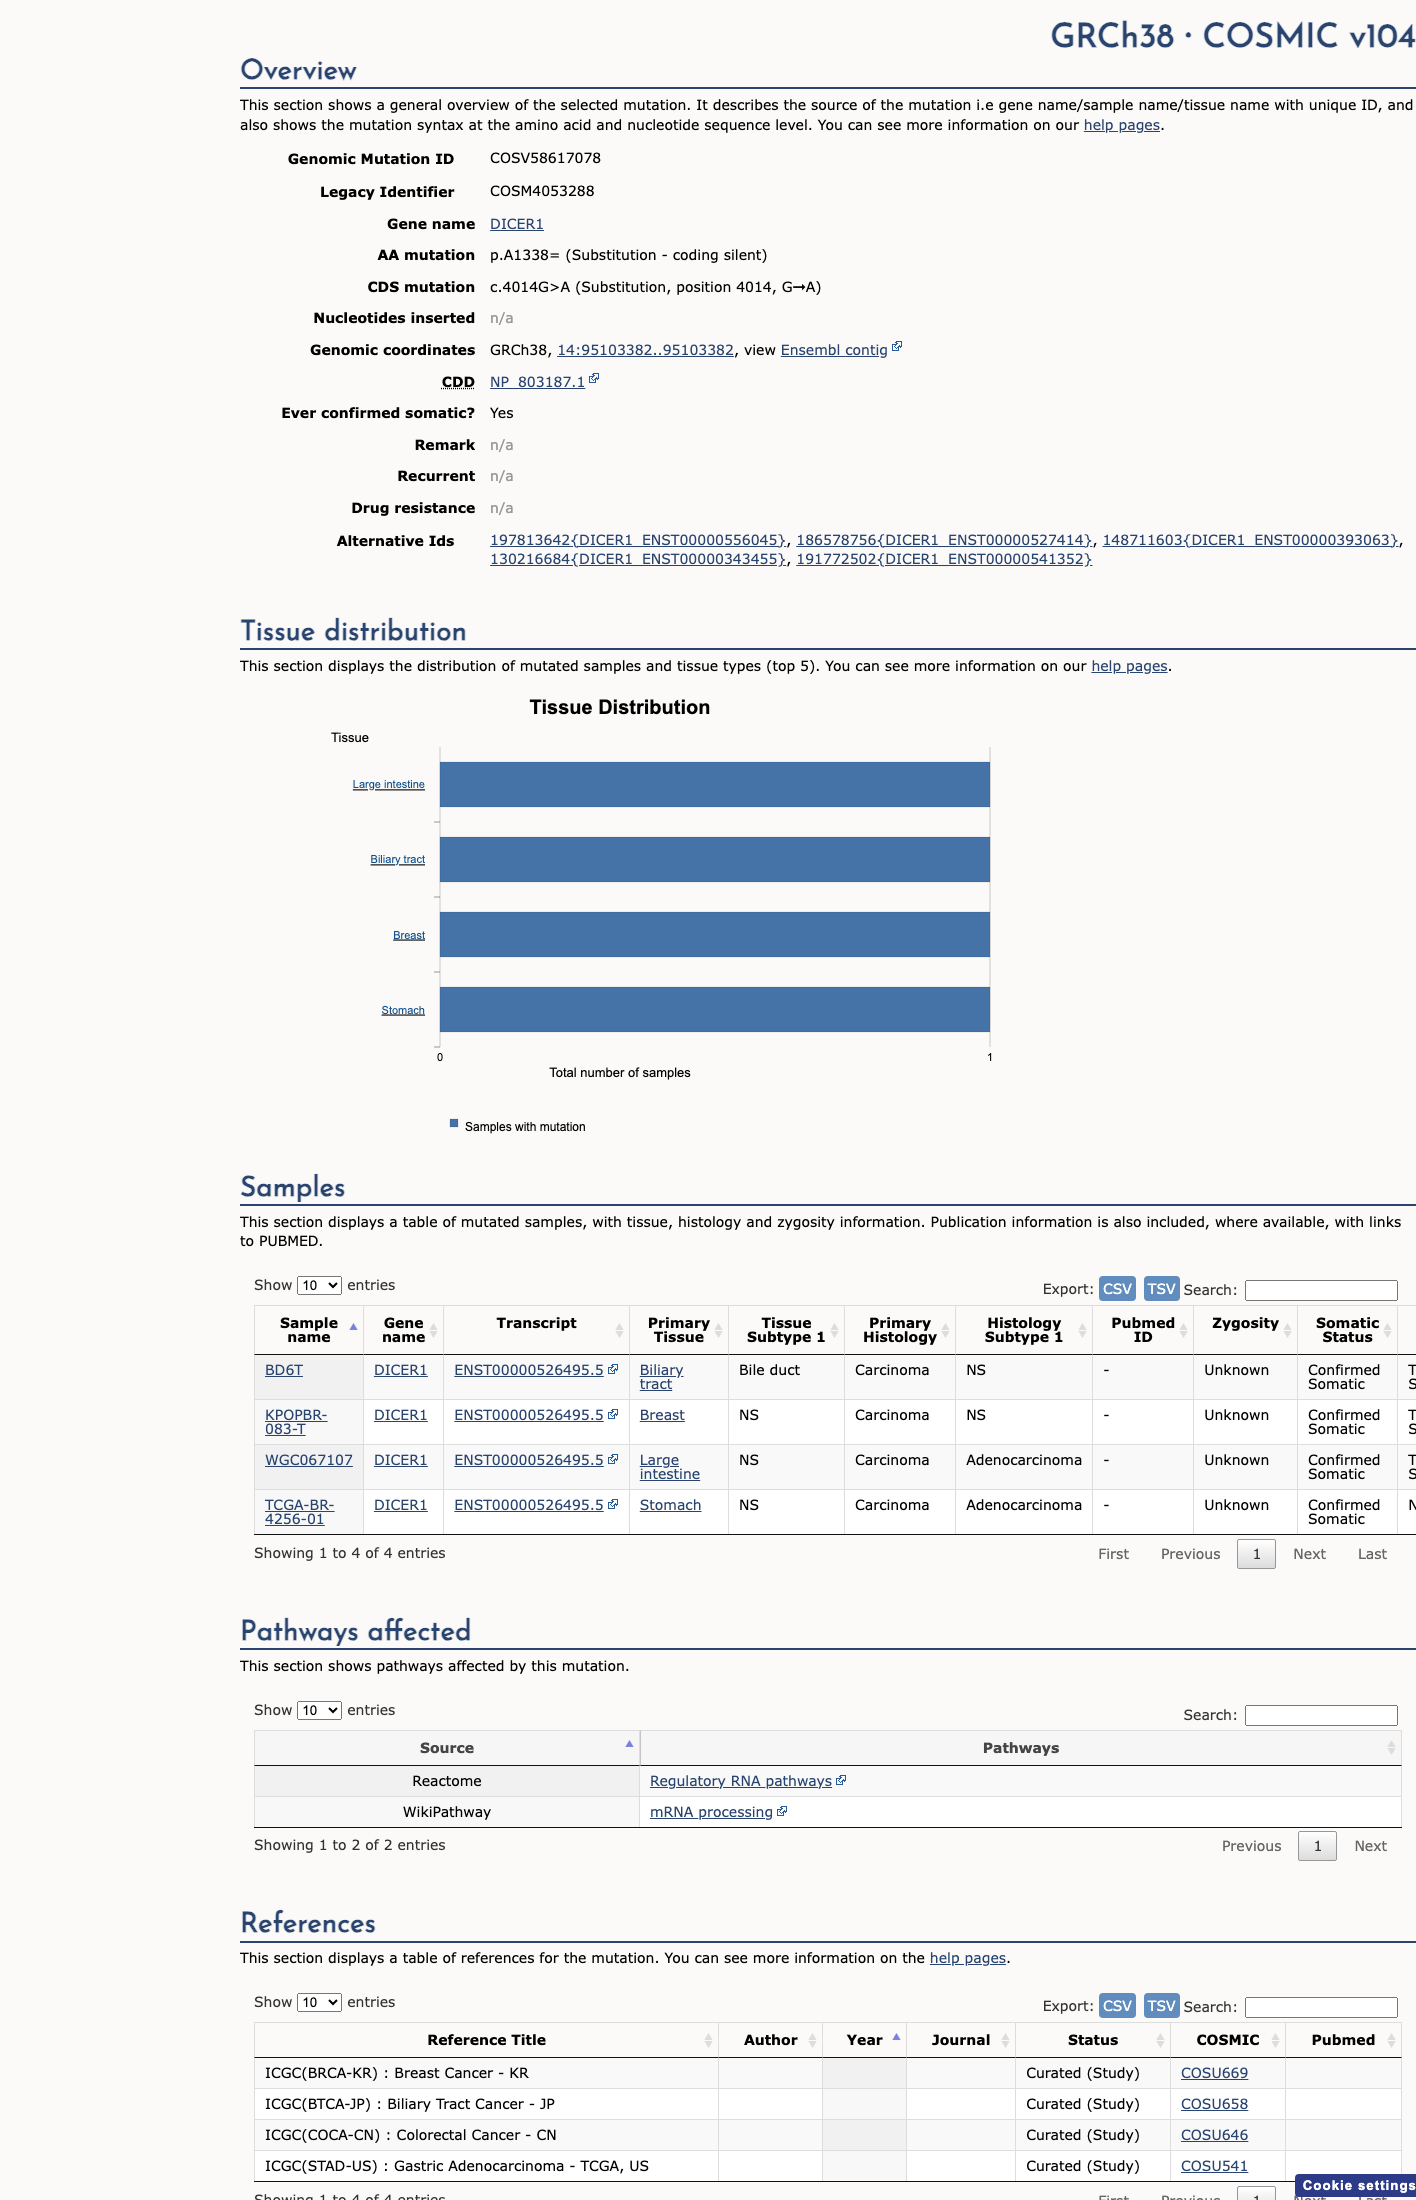The image size is (1416, 2200).
Task: Open sample KPOPBR-083-T
Action: click(296, 1422)
